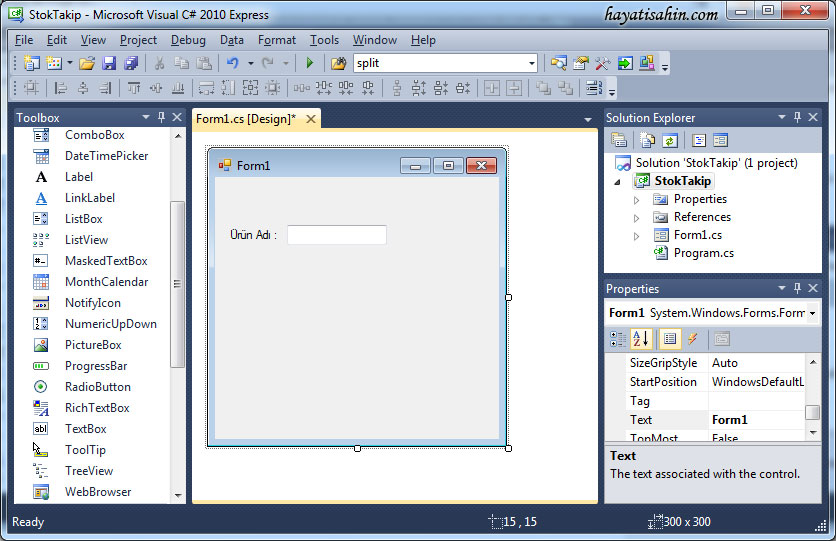Click the Redo toolbar icon

(268, 63)
